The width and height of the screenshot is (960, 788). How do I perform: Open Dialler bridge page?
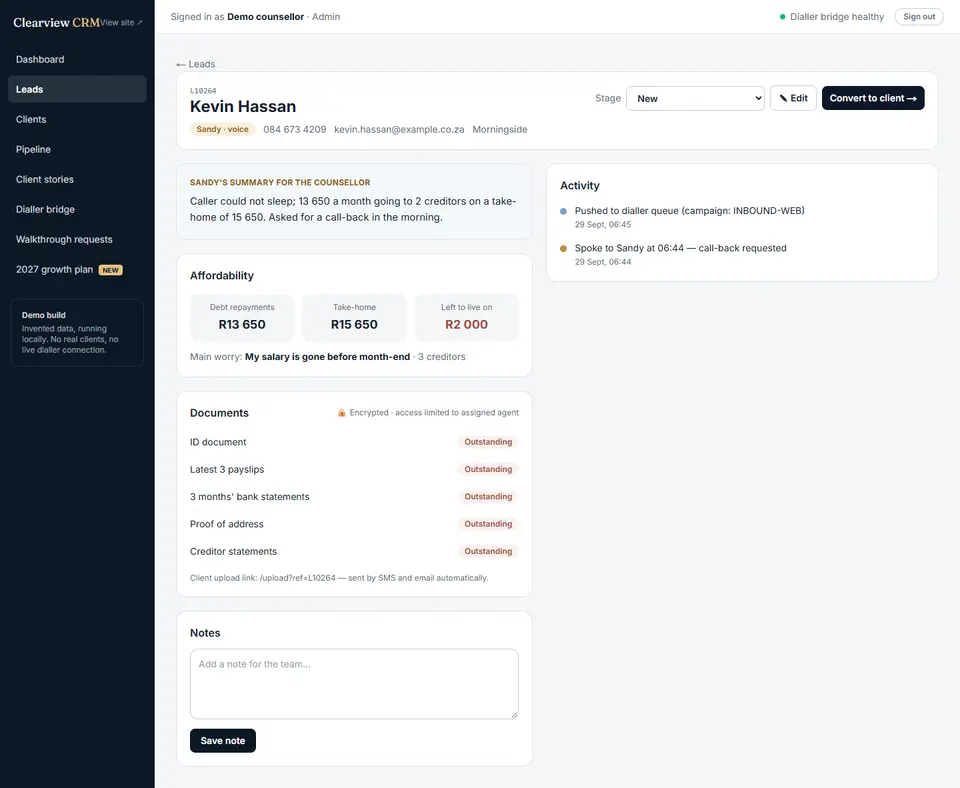[x=77, y=209]
